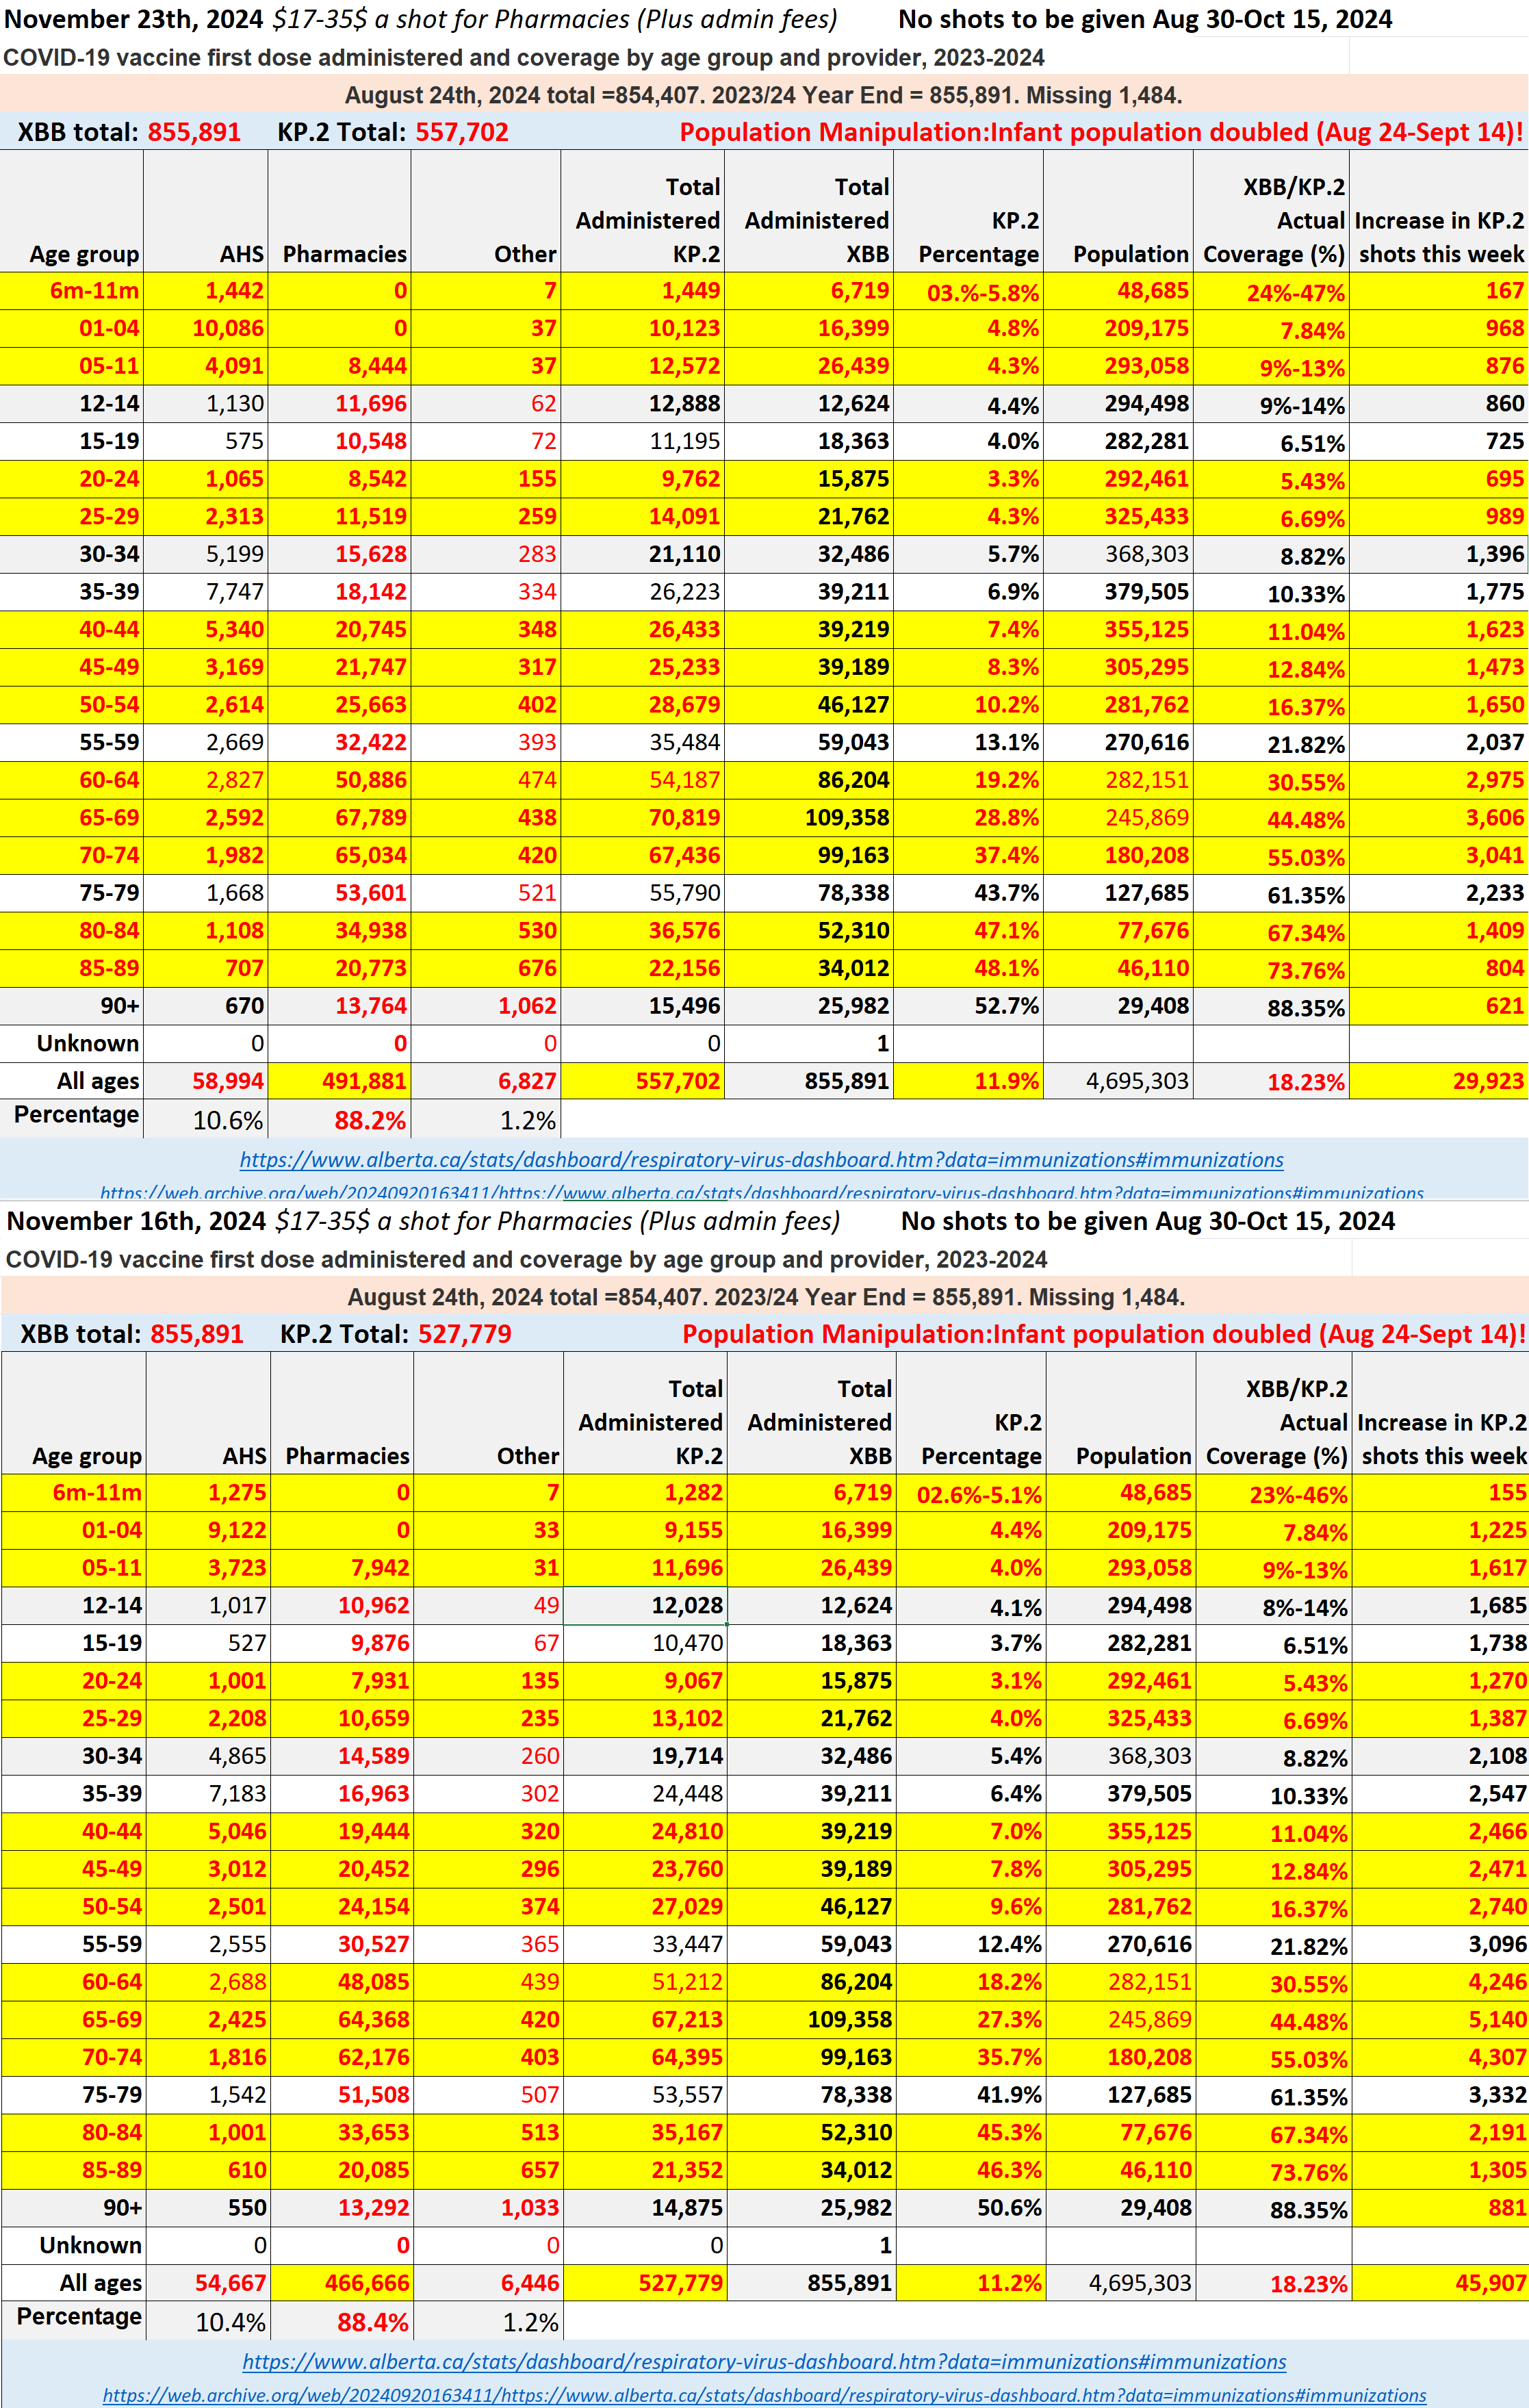Click the "KP.2 Total: 557,702" heading
Screen dimensions: 1529x2408
[393, 132]
